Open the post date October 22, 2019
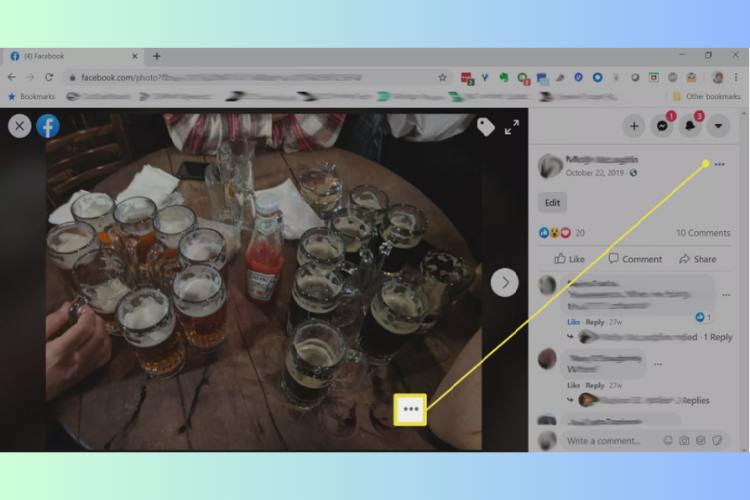 tap(595, 173)
